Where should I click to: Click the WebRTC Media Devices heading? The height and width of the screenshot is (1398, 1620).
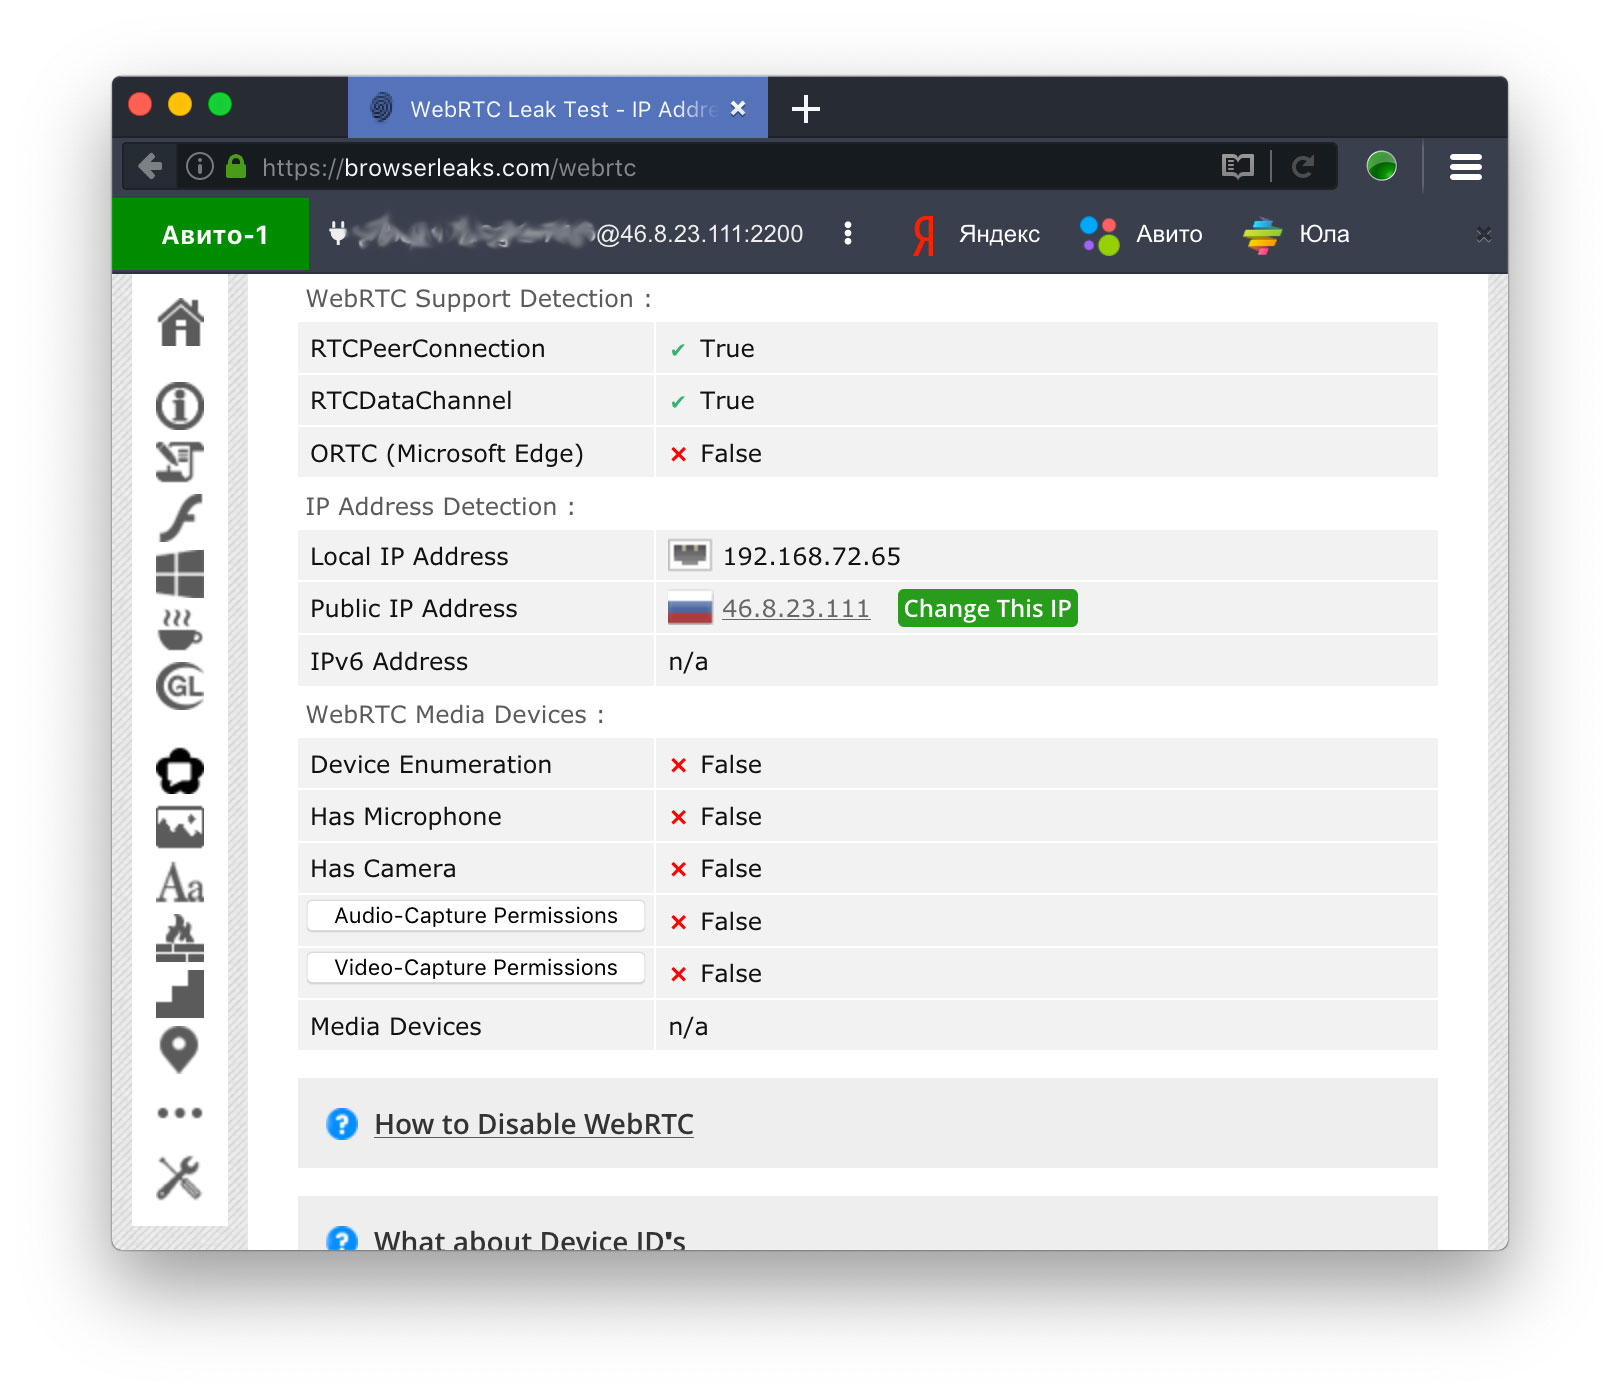tap(455, 715)
